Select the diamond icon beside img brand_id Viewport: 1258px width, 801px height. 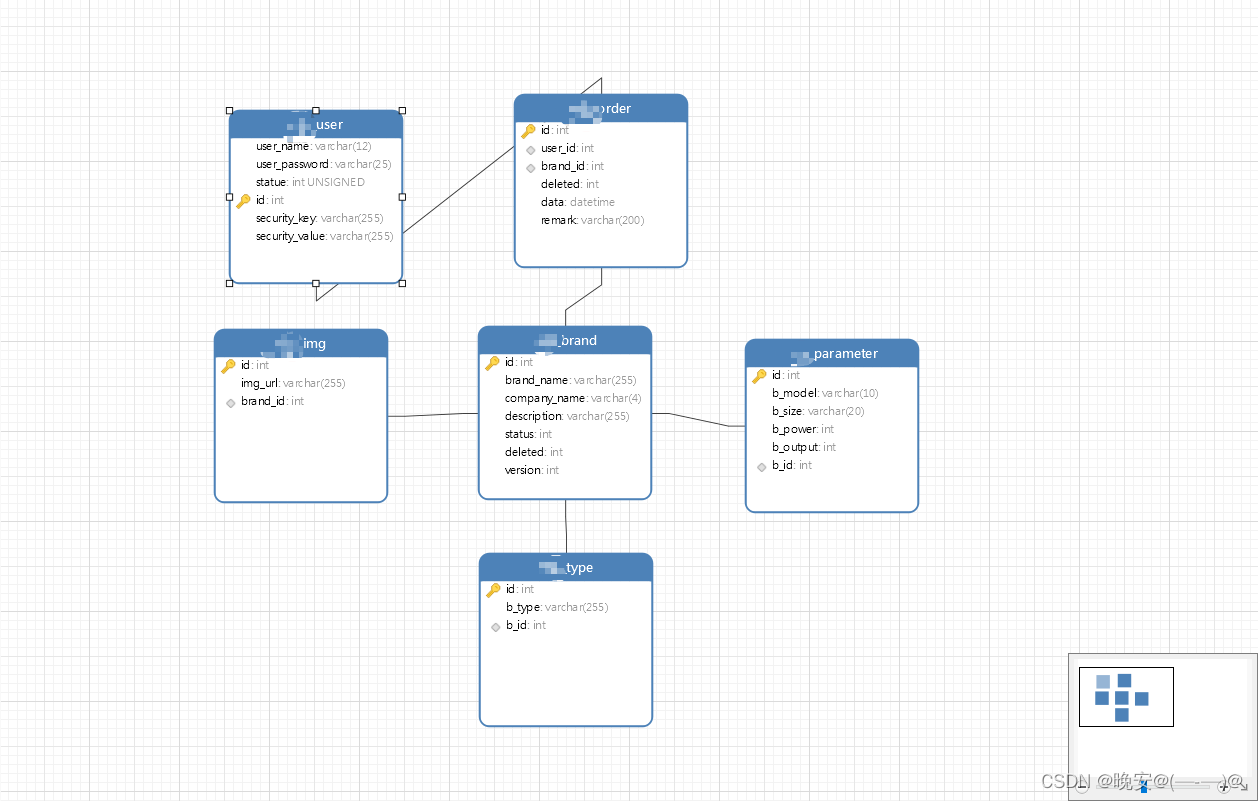pos(230,402)
